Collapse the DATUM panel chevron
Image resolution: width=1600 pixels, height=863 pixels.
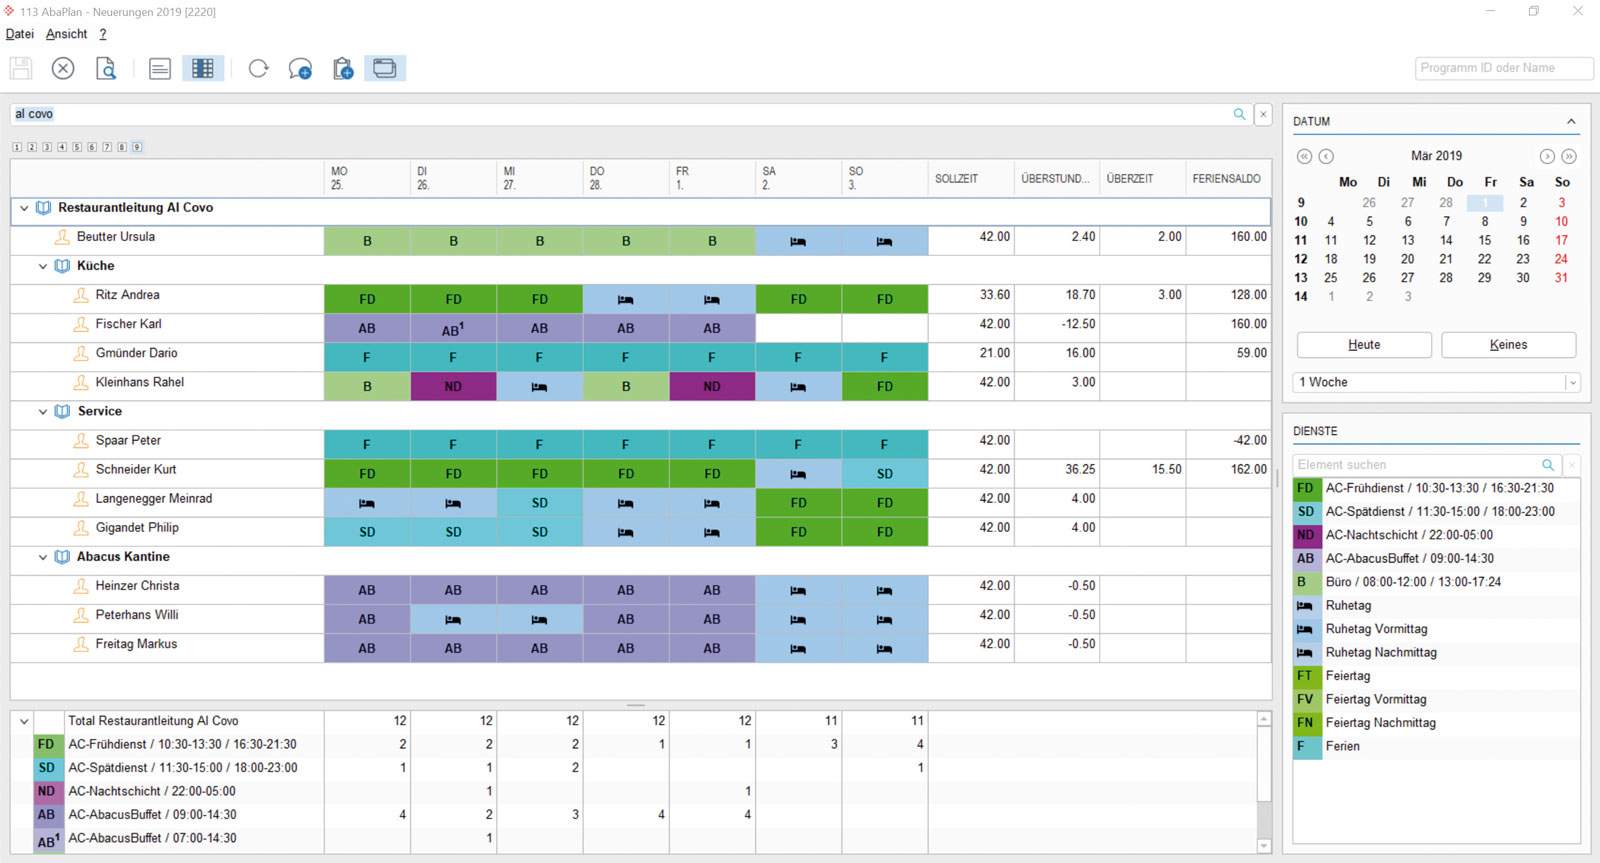(1571, 121)
